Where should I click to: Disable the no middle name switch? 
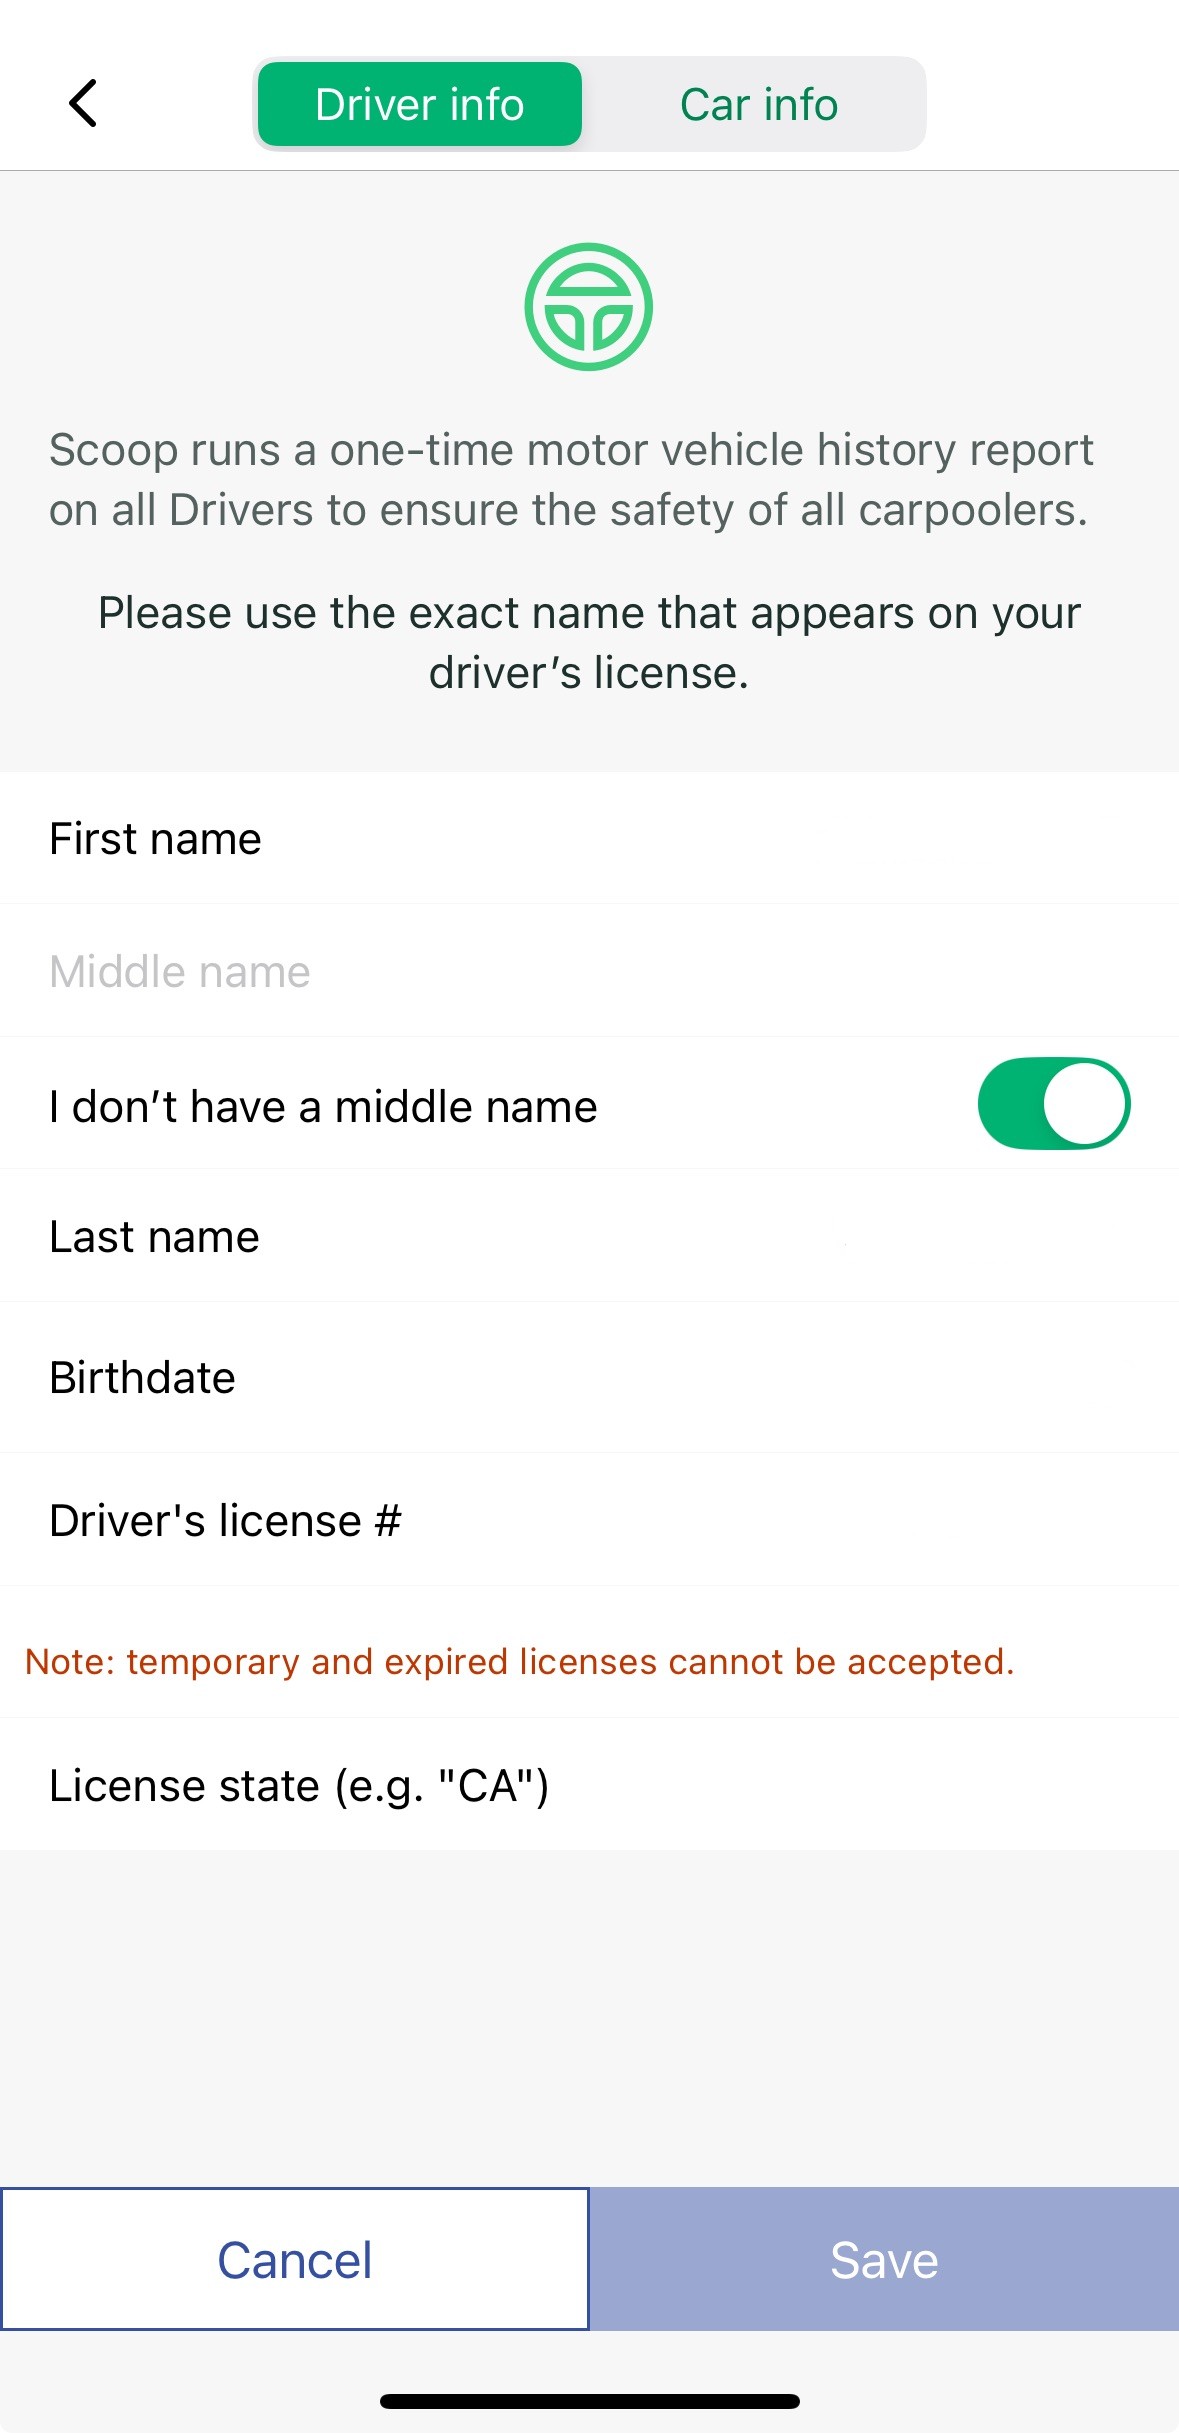click(1053, 1104)
